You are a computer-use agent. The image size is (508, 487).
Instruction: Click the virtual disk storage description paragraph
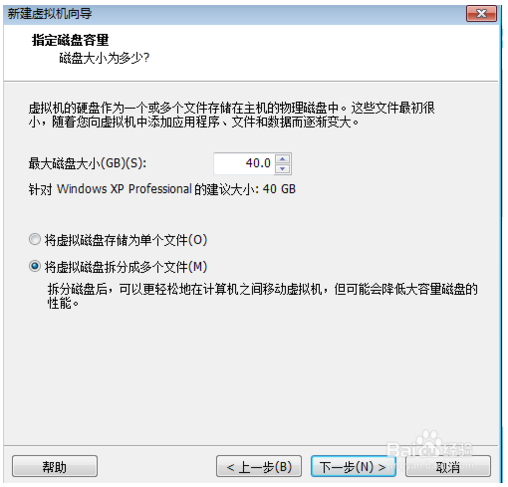coord(232,115)
